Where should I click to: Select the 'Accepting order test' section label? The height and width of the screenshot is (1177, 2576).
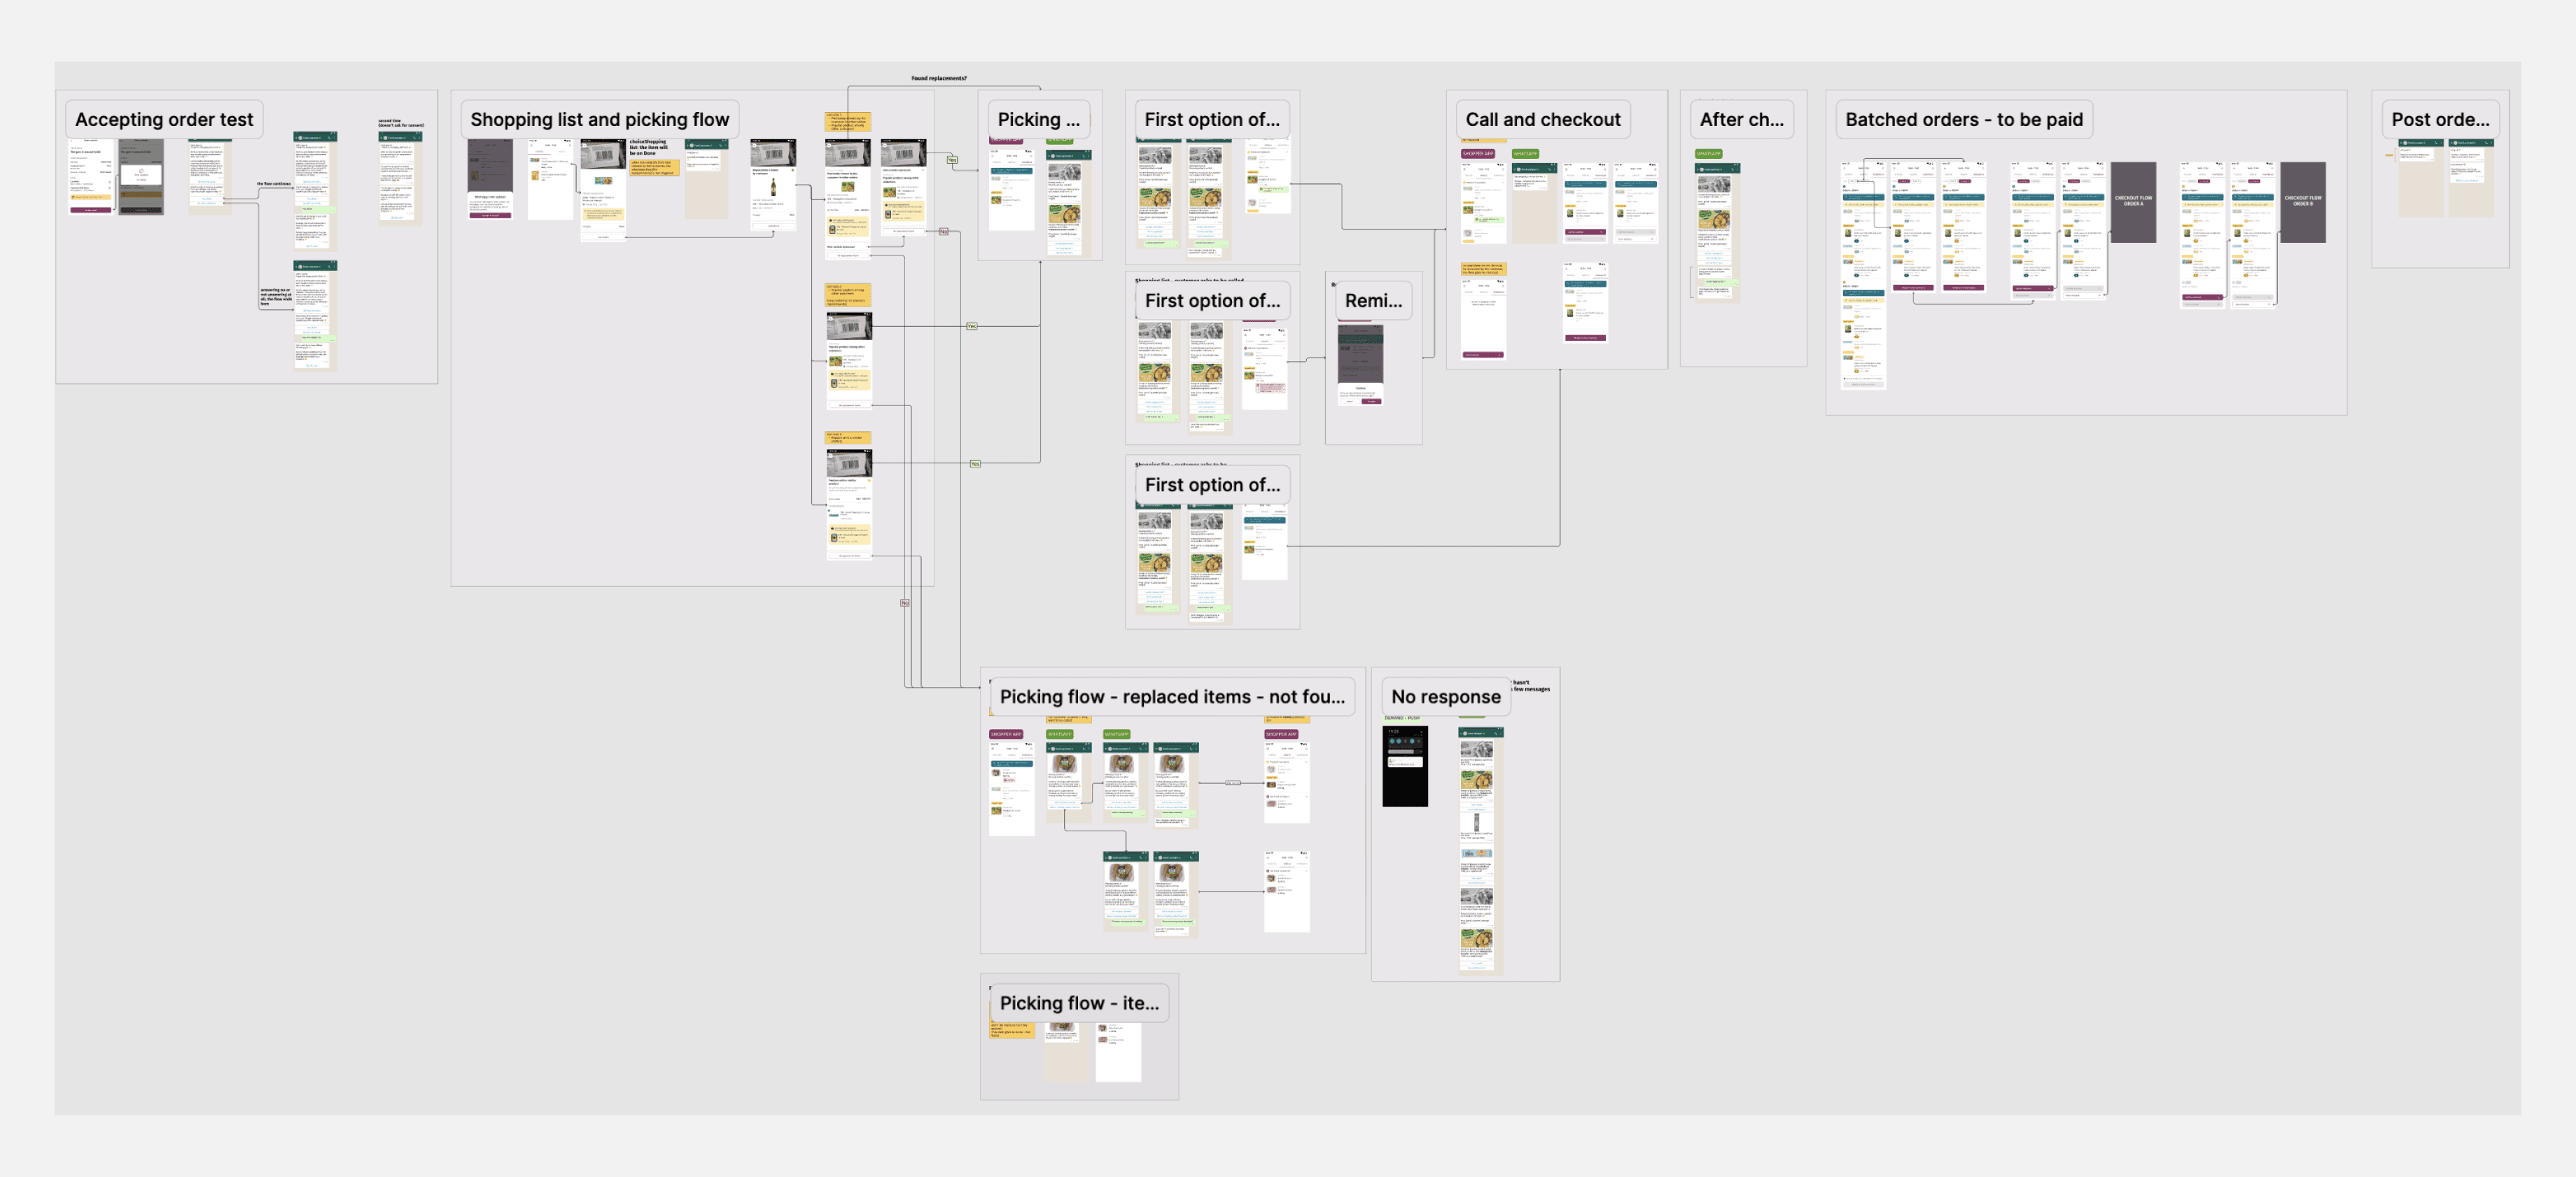tap(164, 120)
